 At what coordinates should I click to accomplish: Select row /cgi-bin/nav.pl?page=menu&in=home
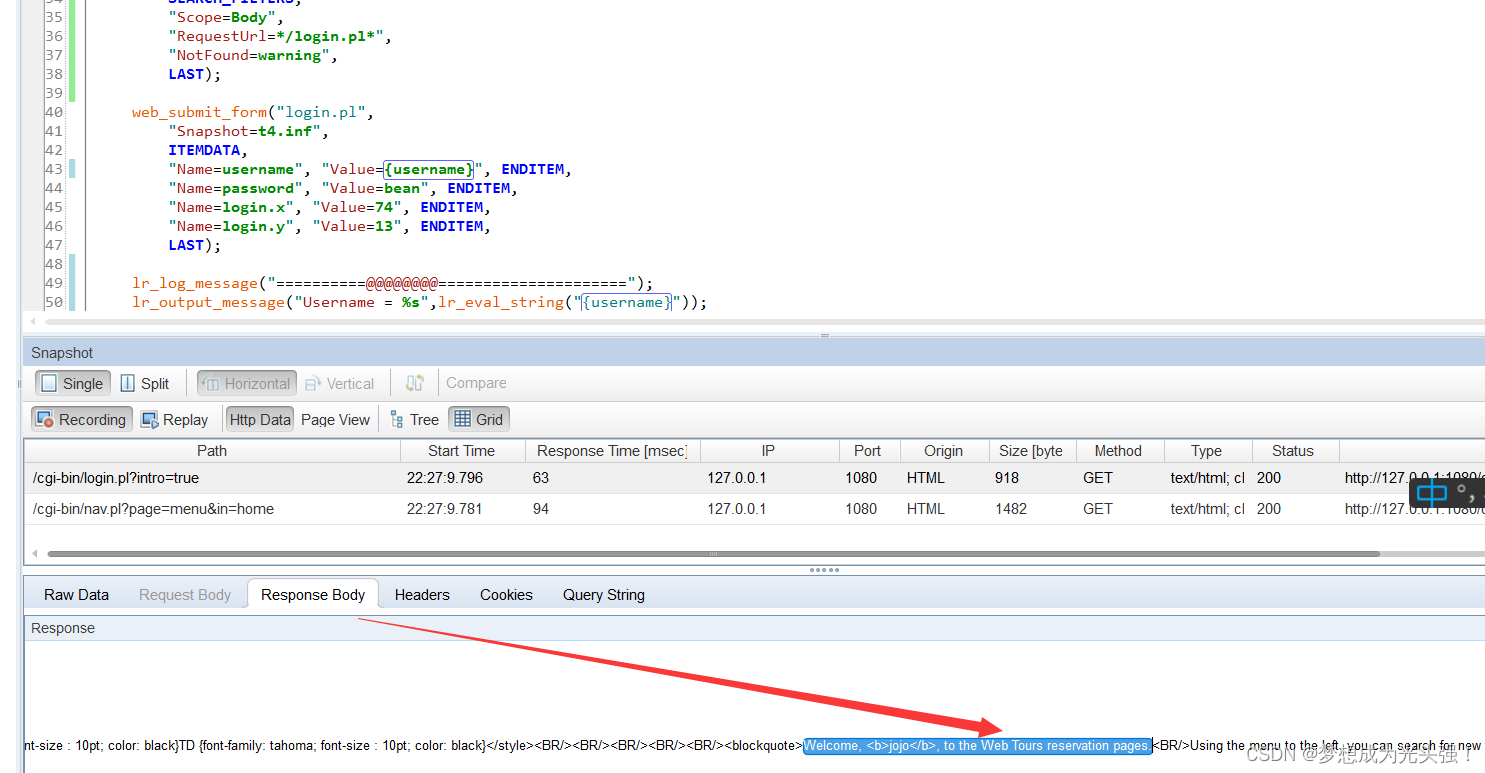pos(755,509)
